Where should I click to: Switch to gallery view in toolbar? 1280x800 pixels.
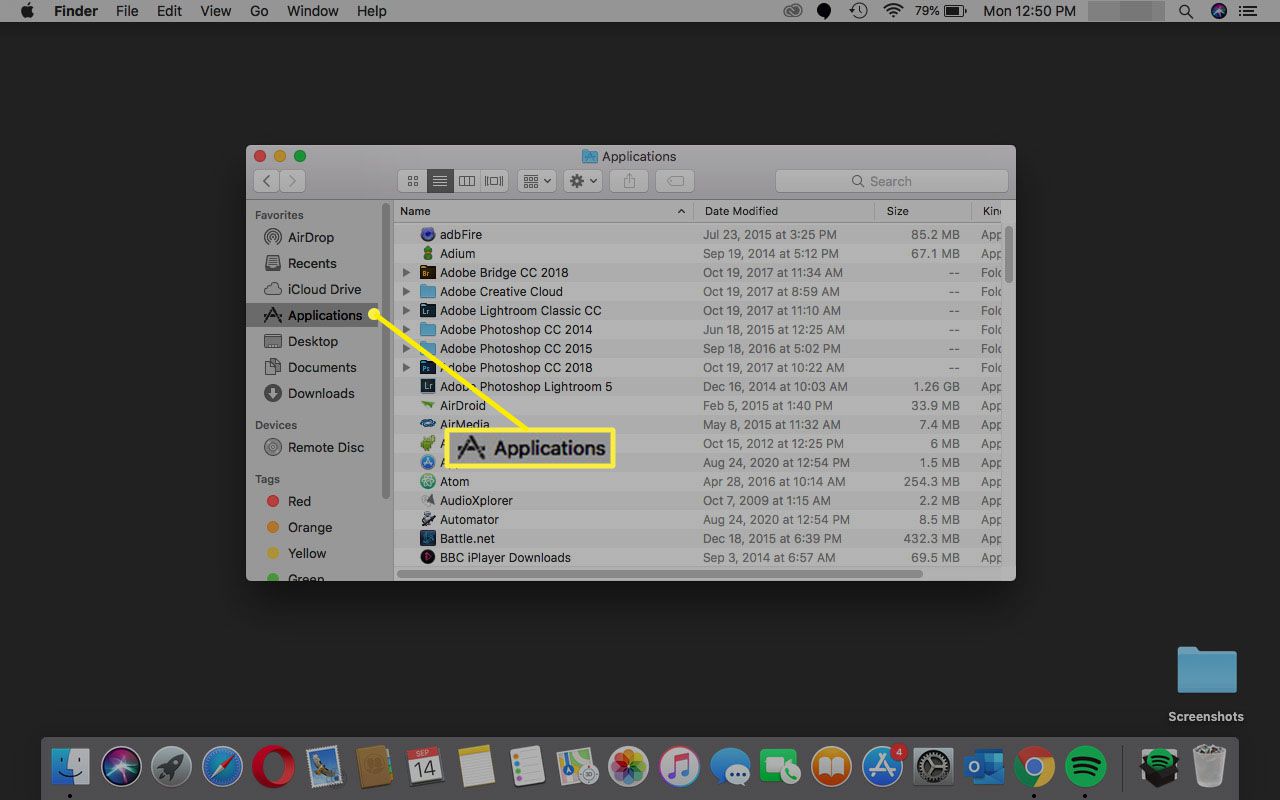coord(494,181)
